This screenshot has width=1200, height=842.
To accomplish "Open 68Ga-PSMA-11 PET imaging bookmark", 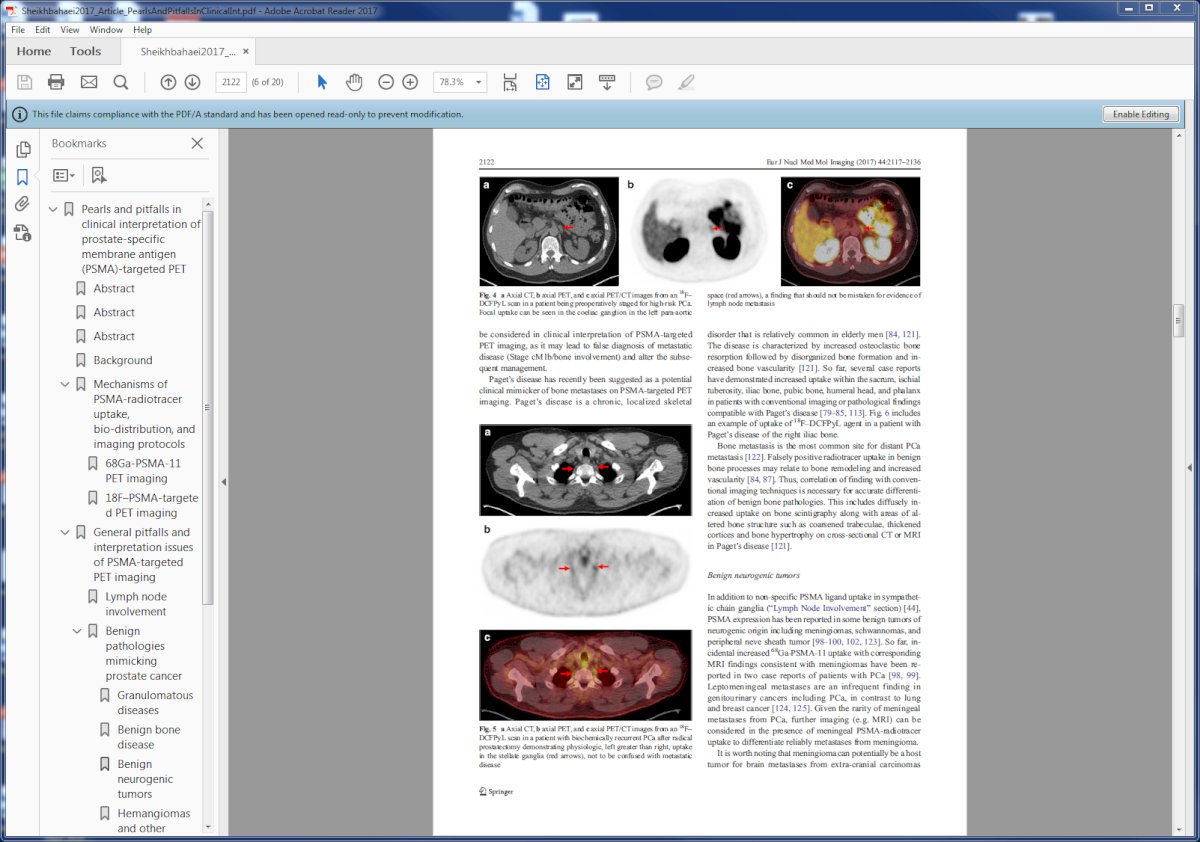I will (143, 471).
